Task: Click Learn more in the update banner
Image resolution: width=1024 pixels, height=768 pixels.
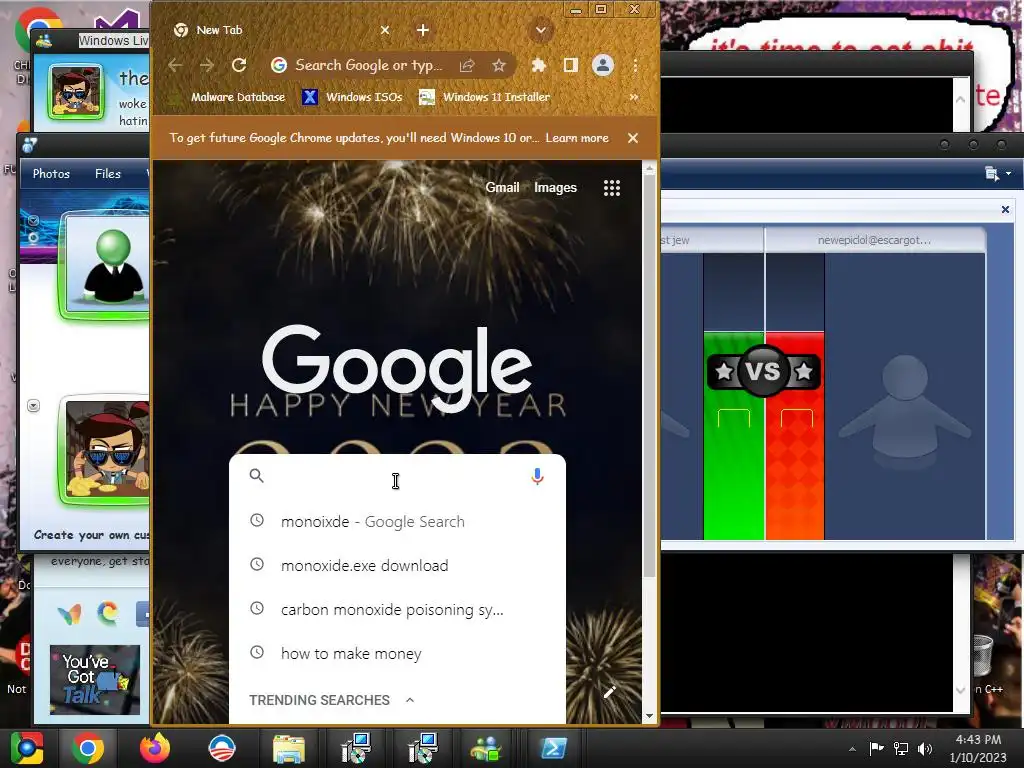Action: 577,138
